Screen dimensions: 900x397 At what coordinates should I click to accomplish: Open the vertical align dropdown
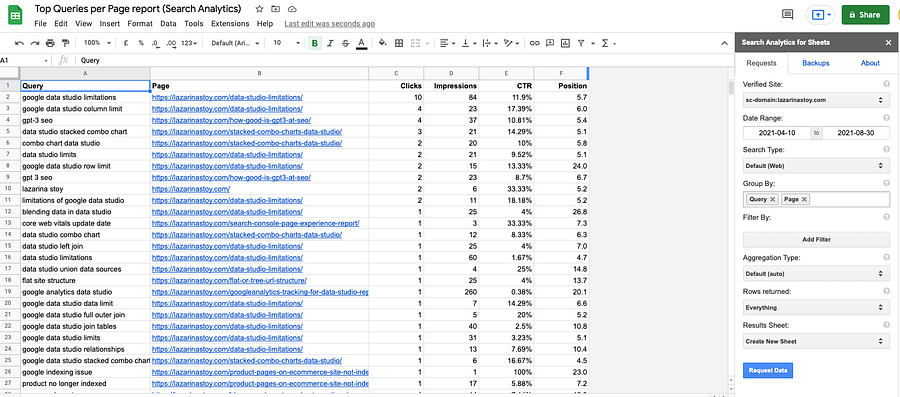point(468,43)
